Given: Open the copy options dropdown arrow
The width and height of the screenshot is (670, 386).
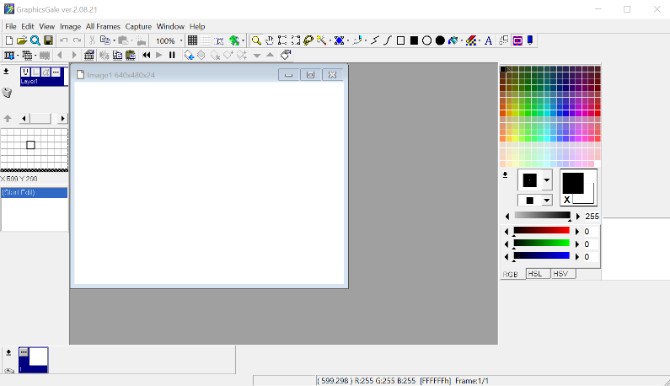Looking at the screenshot, I should (x=114, y=41).
